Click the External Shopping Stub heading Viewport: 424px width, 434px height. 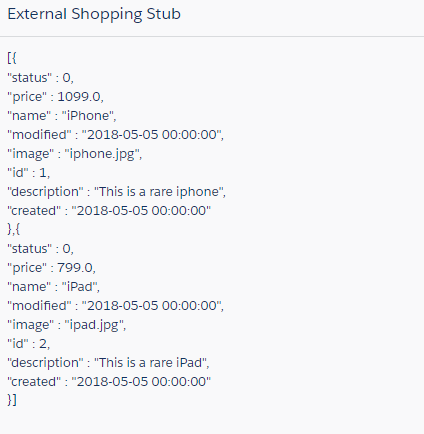point(94,14)
